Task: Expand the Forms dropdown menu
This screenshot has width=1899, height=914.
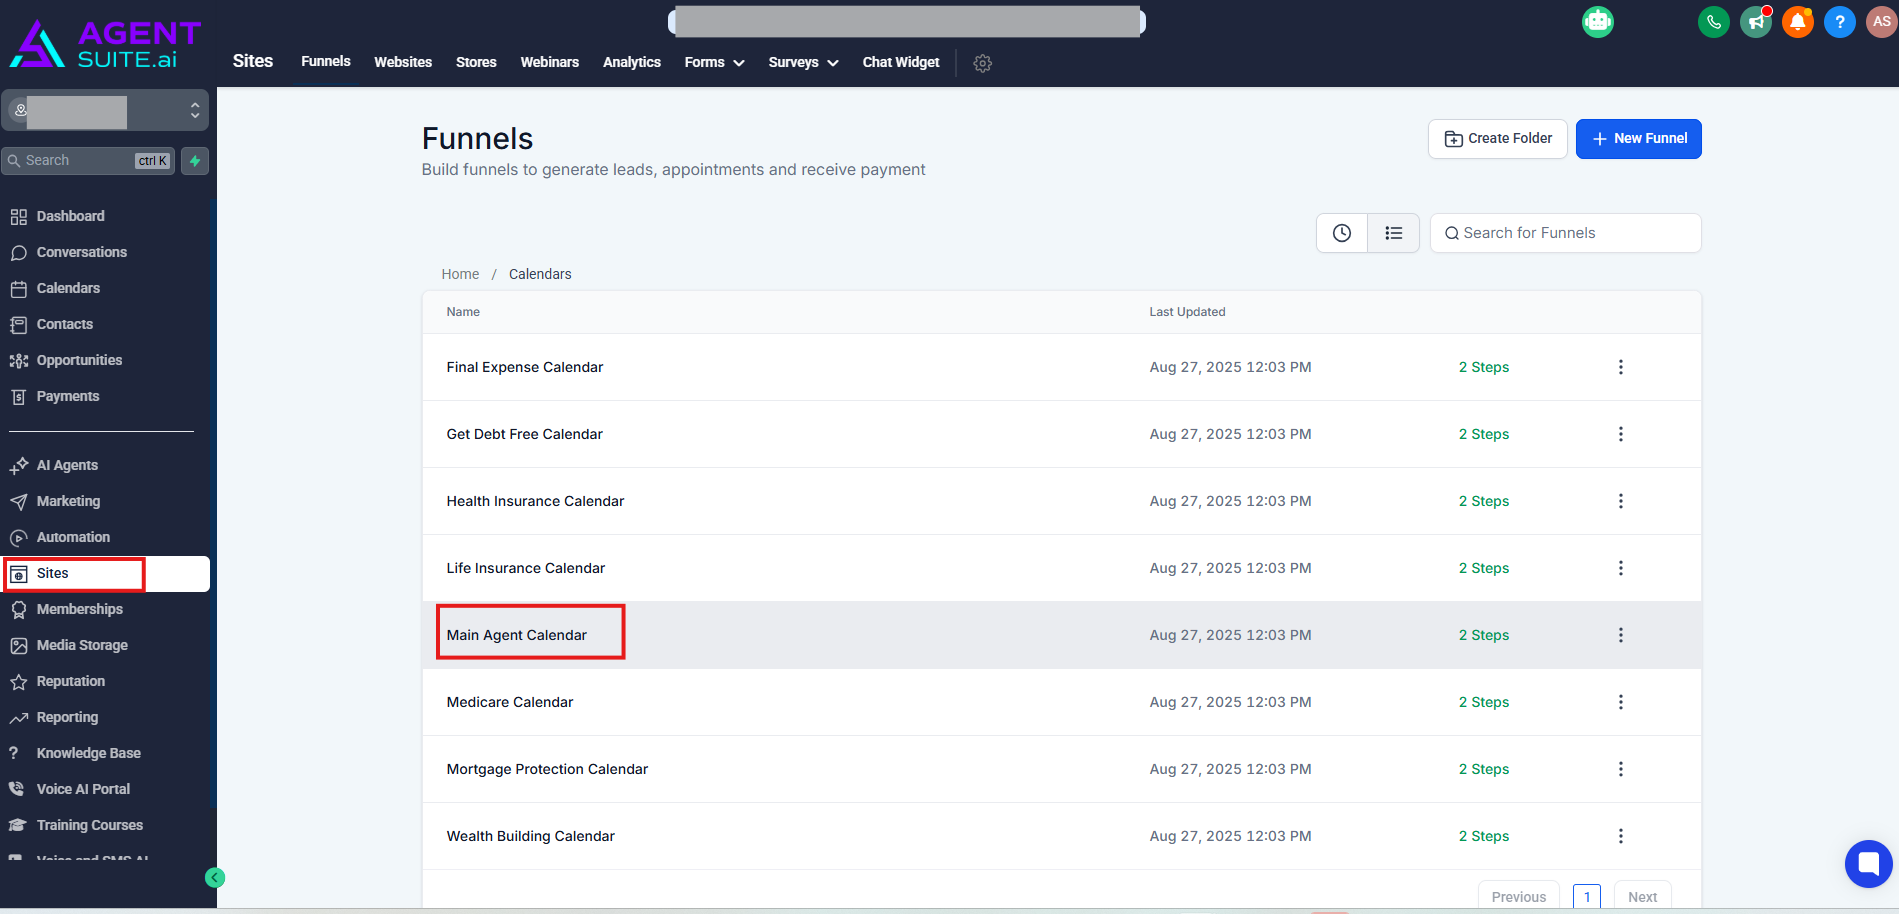Action: 714,62
